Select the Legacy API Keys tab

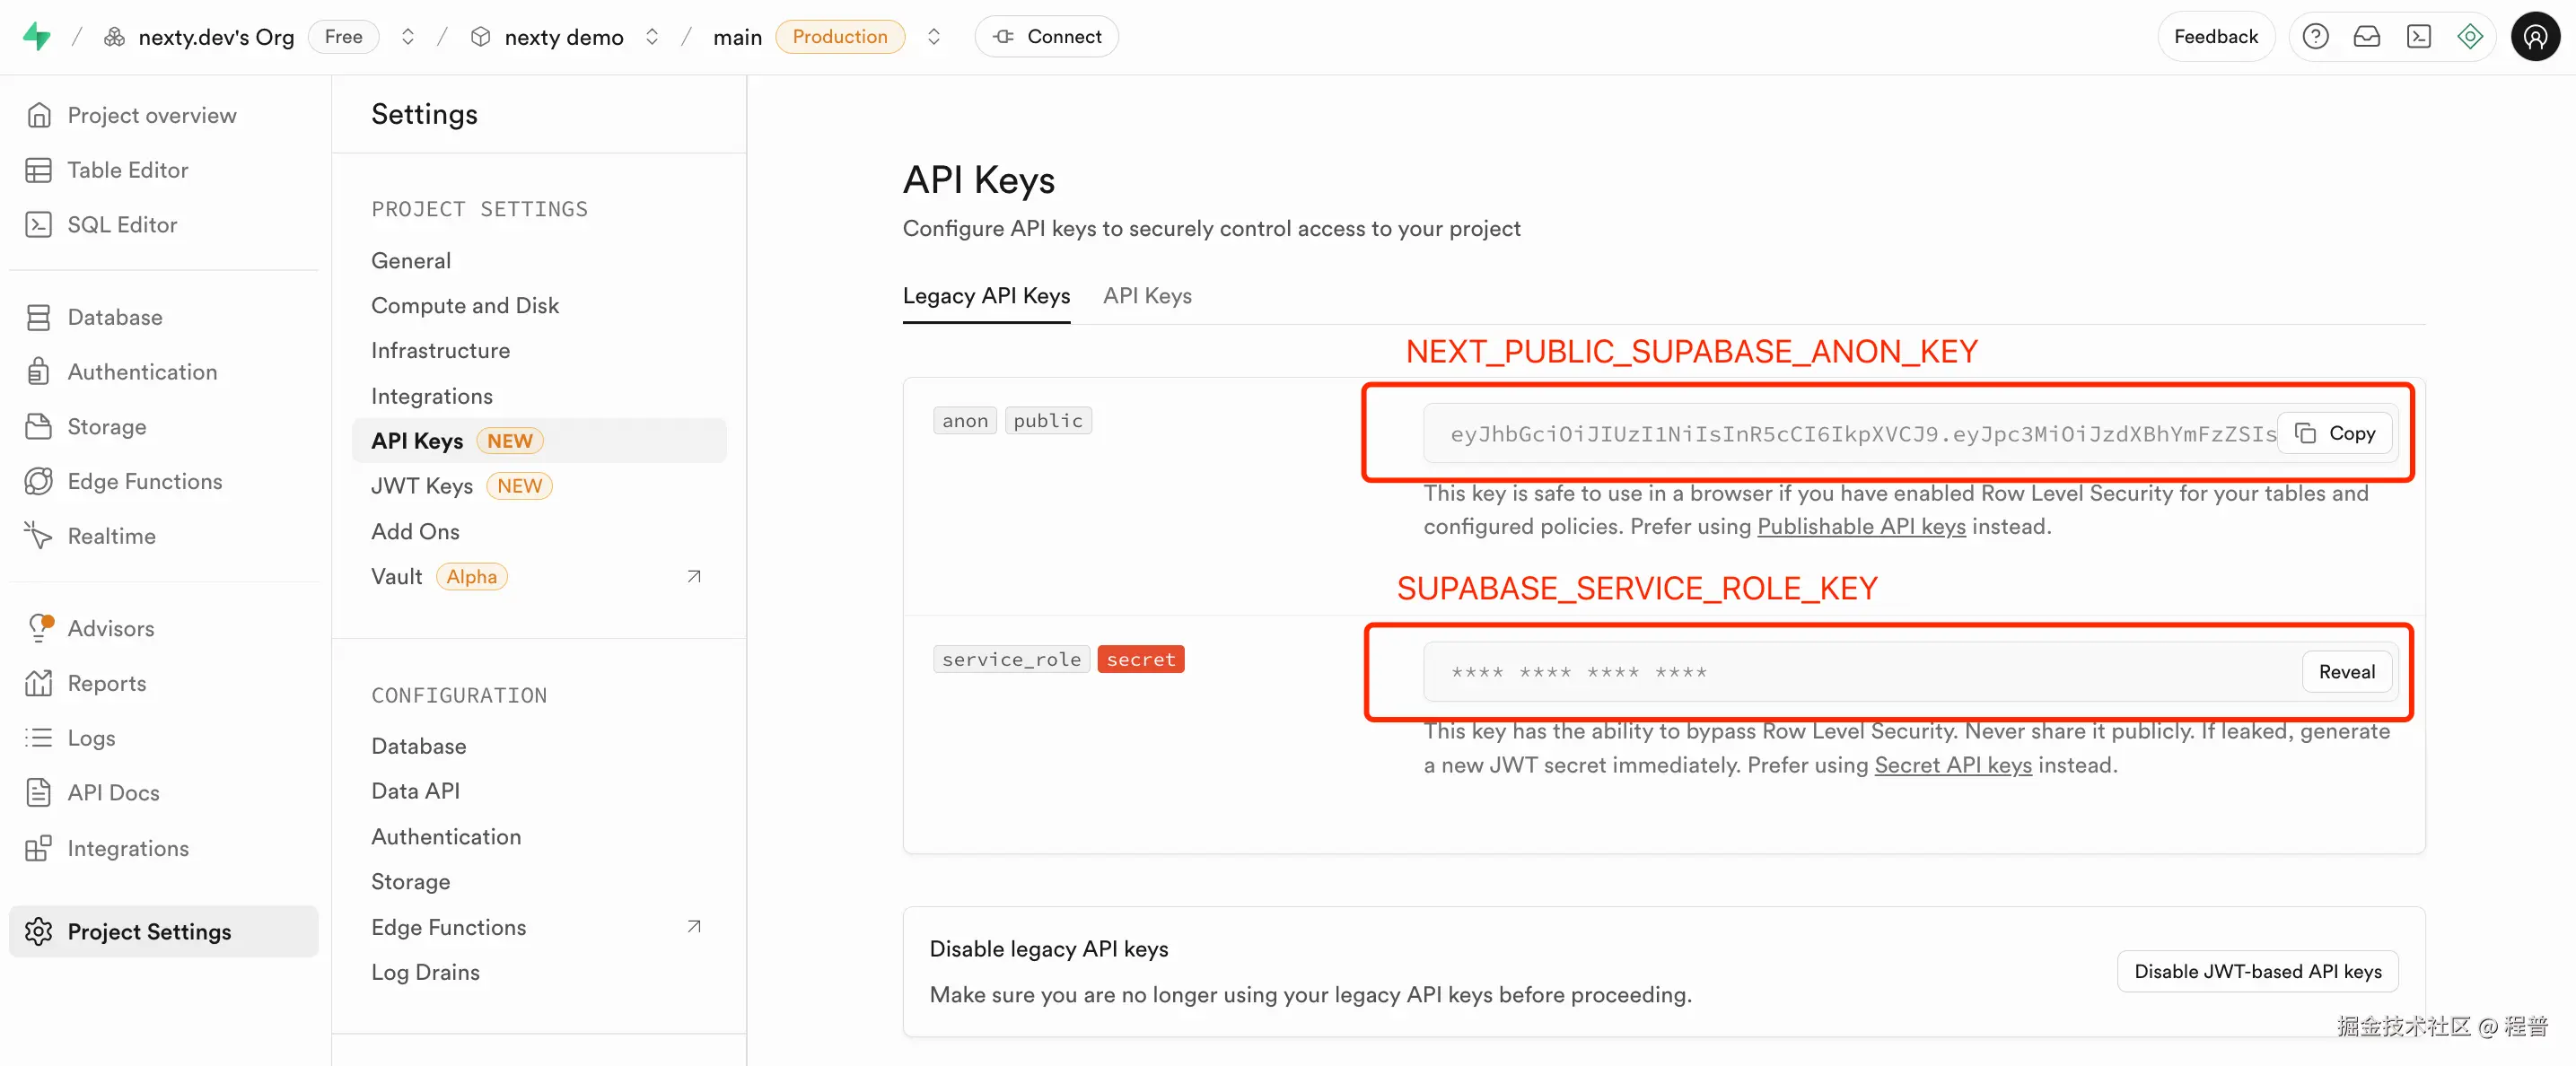[986, 295]
